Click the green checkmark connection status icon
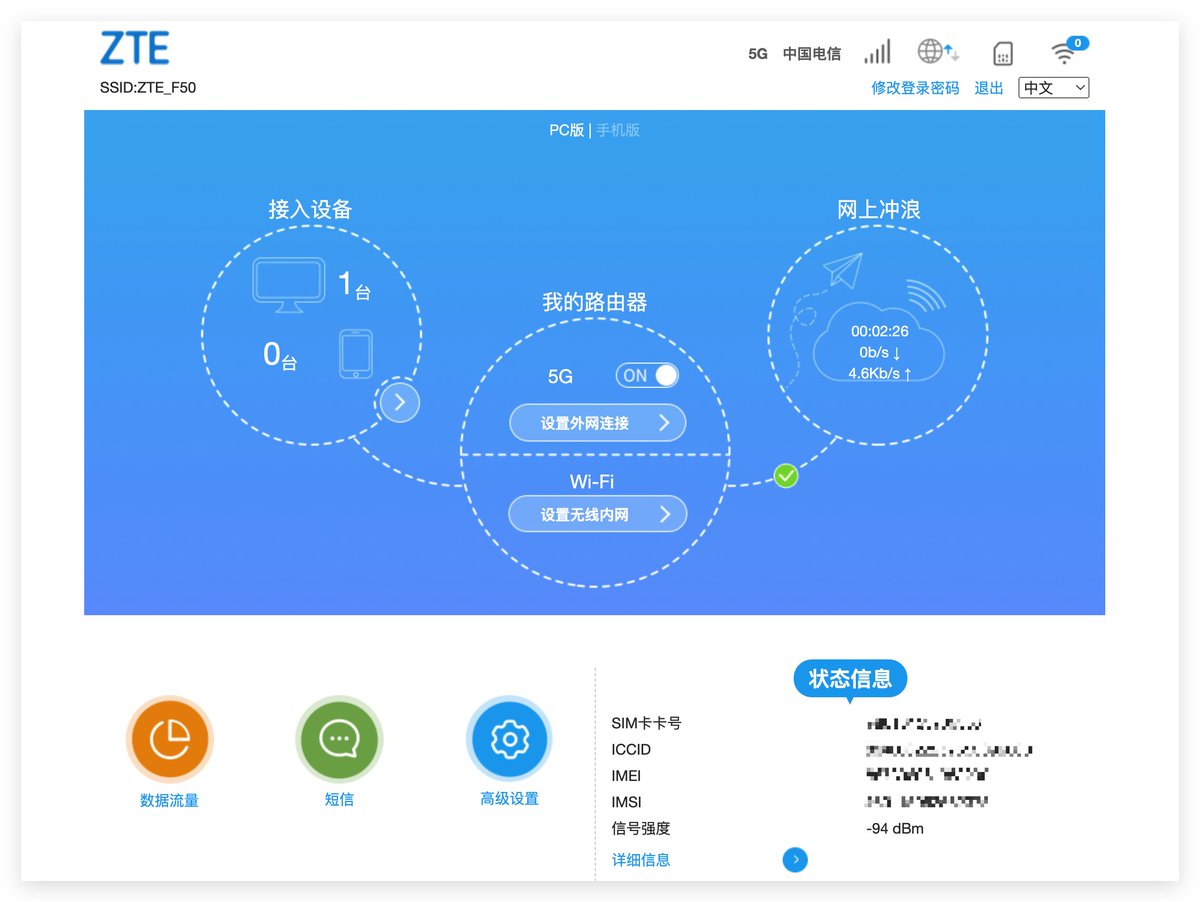1200x902 pixels. pyautogui.click(x=785, y=476)
